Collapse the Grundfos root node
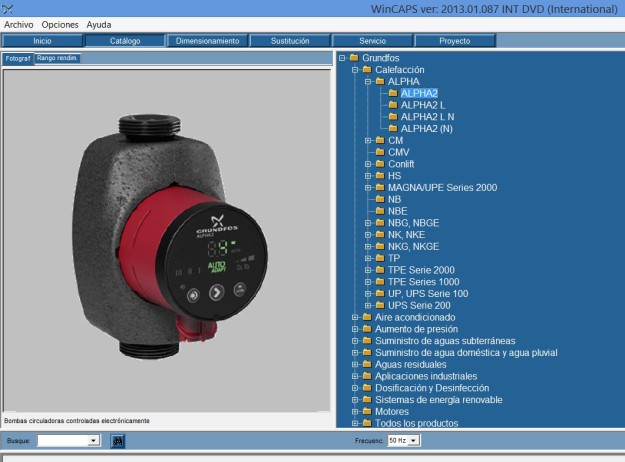The width and height of the screenshot is (625, 462). 342,58
